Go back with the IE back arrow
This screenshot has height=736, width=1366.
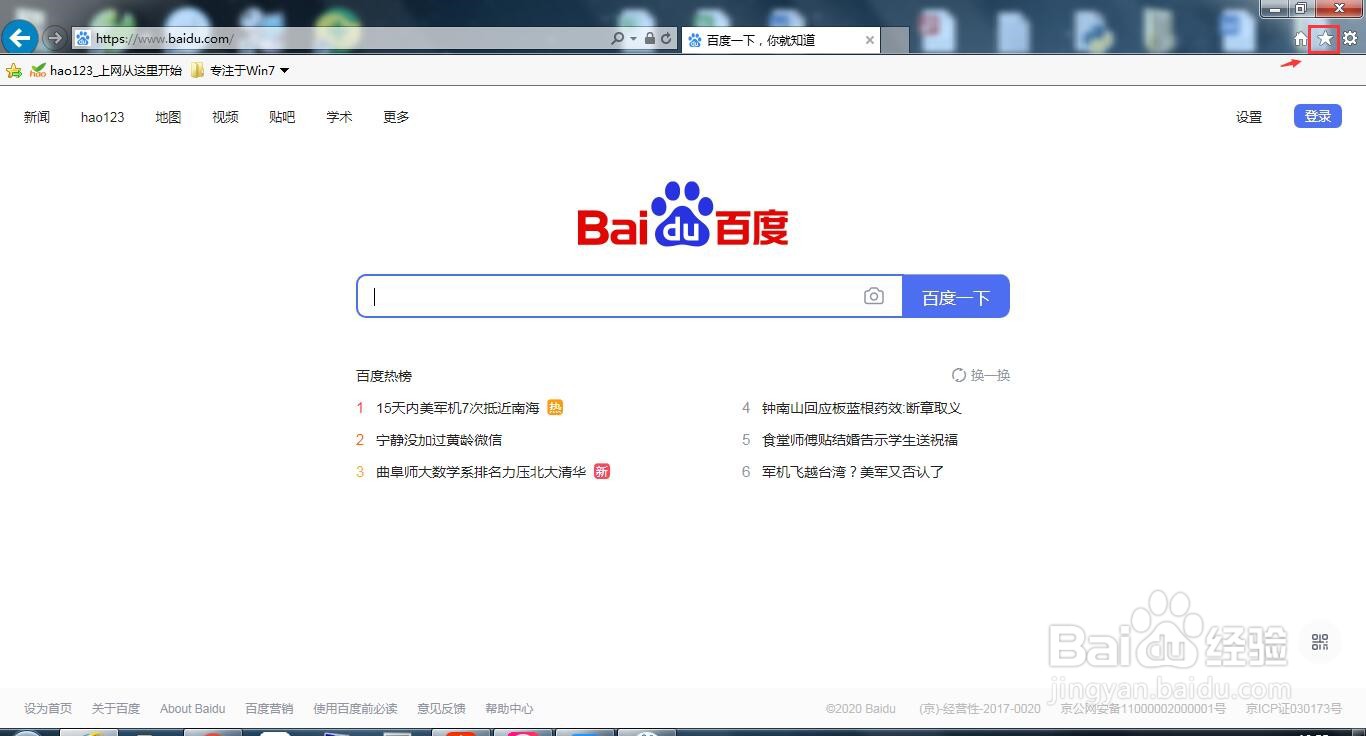20,38
